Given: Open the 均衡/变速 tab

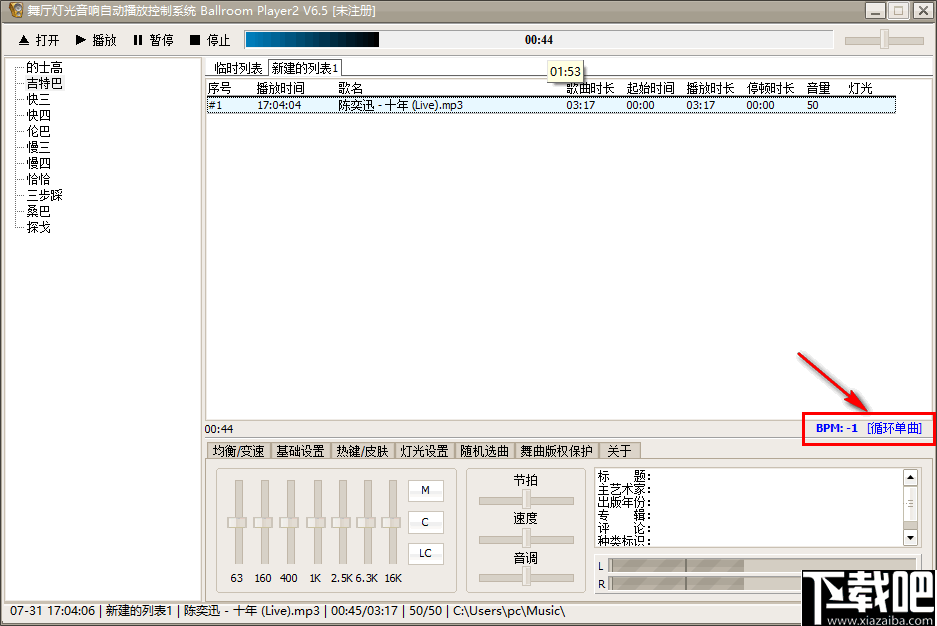Looking at the screenshot, I should click(238, 451).
